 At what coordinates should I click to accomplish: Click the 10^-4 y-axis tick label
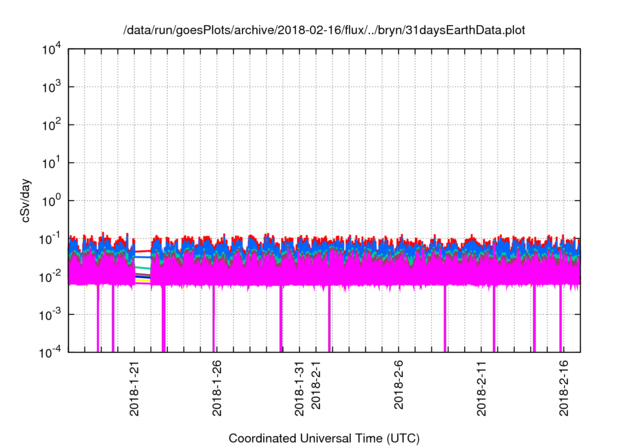pyautogui.click(x=51, y=352)
